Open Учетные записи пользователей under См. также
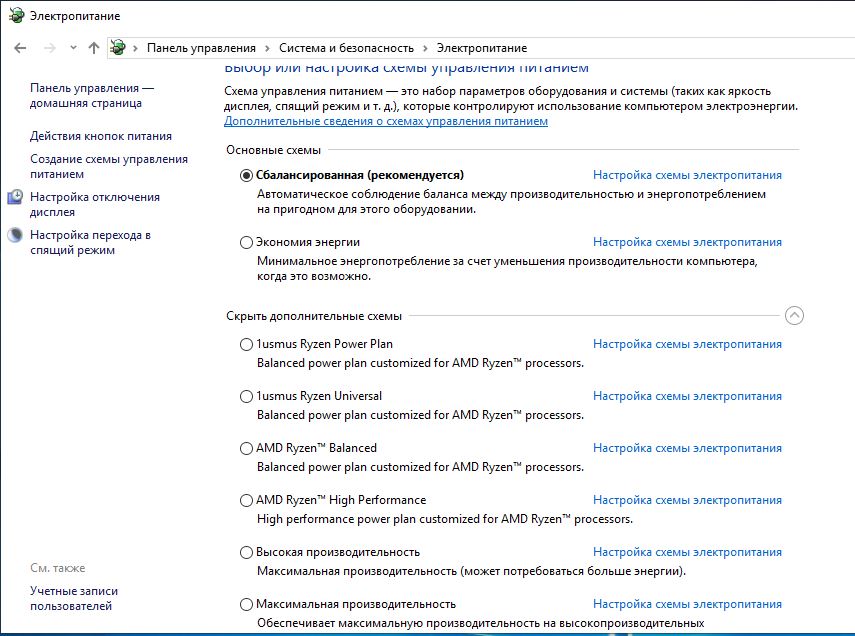This screenshot has width=855, height=636. pyautogui.click(x=74, y=598)
